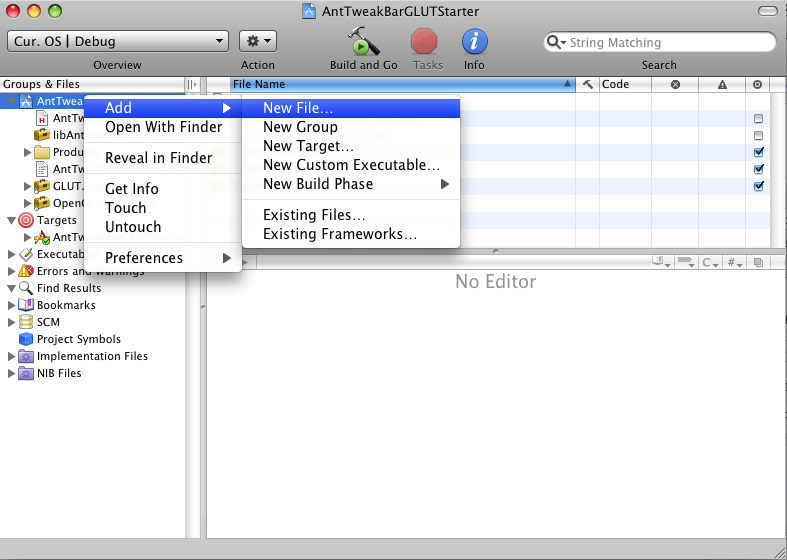This screenshot has width=787, height=560.
Task: Click Existing Frameworks... in the submenu
Action: click(340, 234)
